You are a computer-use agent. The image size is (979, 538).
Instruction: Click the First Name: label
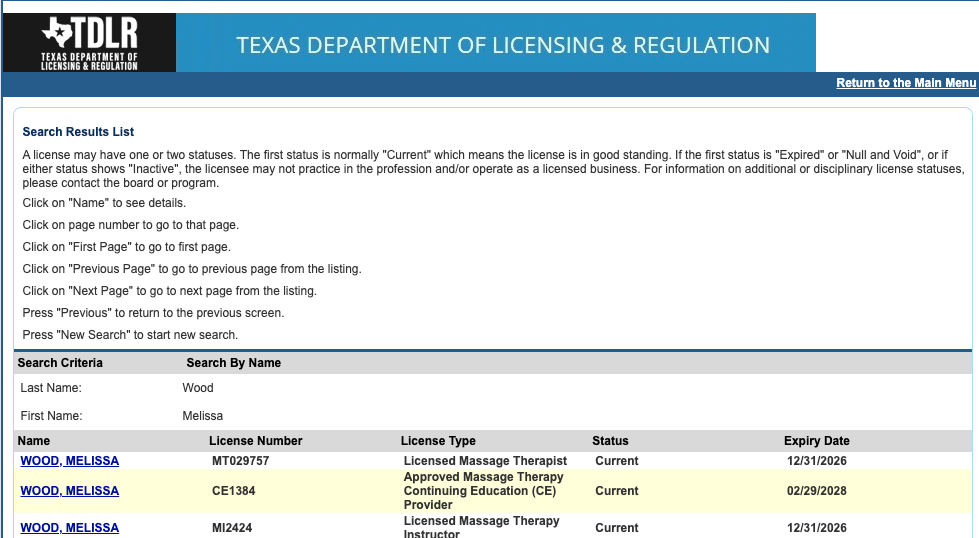(51, 416)
